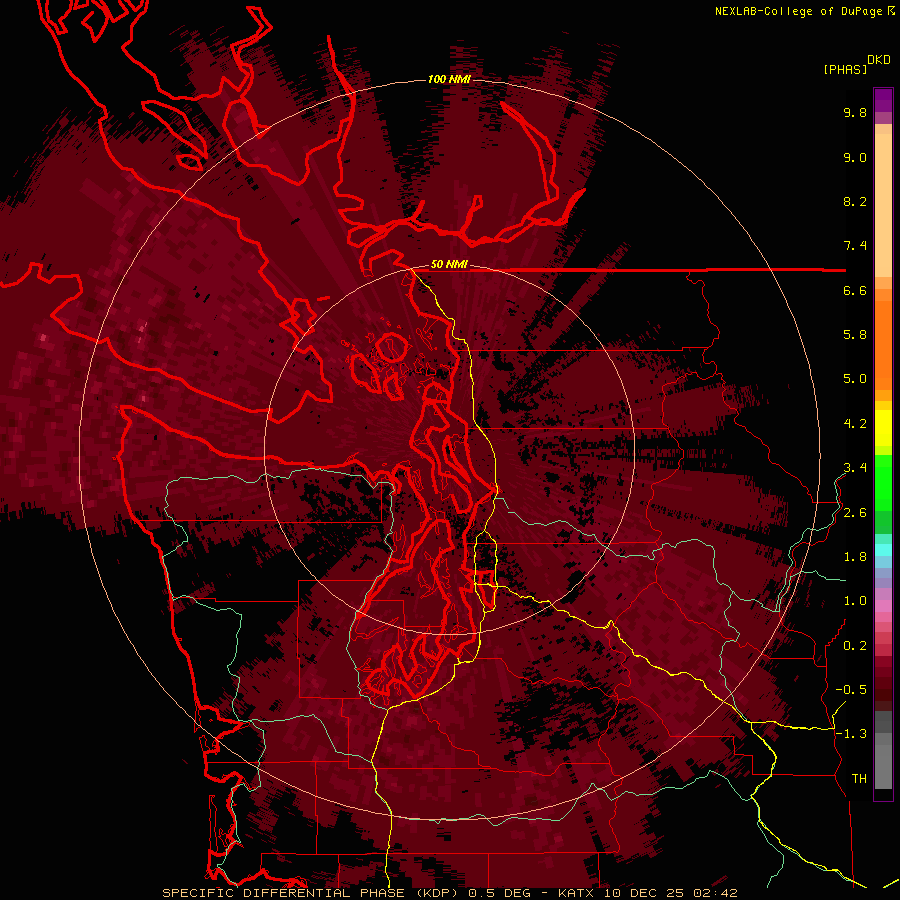This screenshot has height=900, width=900.
Task: Click the 2.6 legend value
Action: [x=855, y=513]
